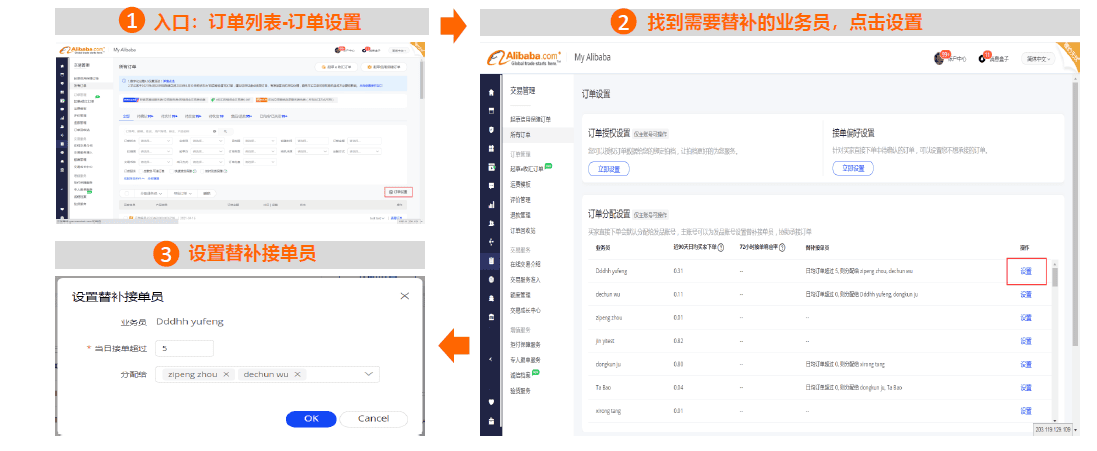Click help icon beside 72小时接单响应率 column
Viewport: 1097px width, 451px height.
781,247
